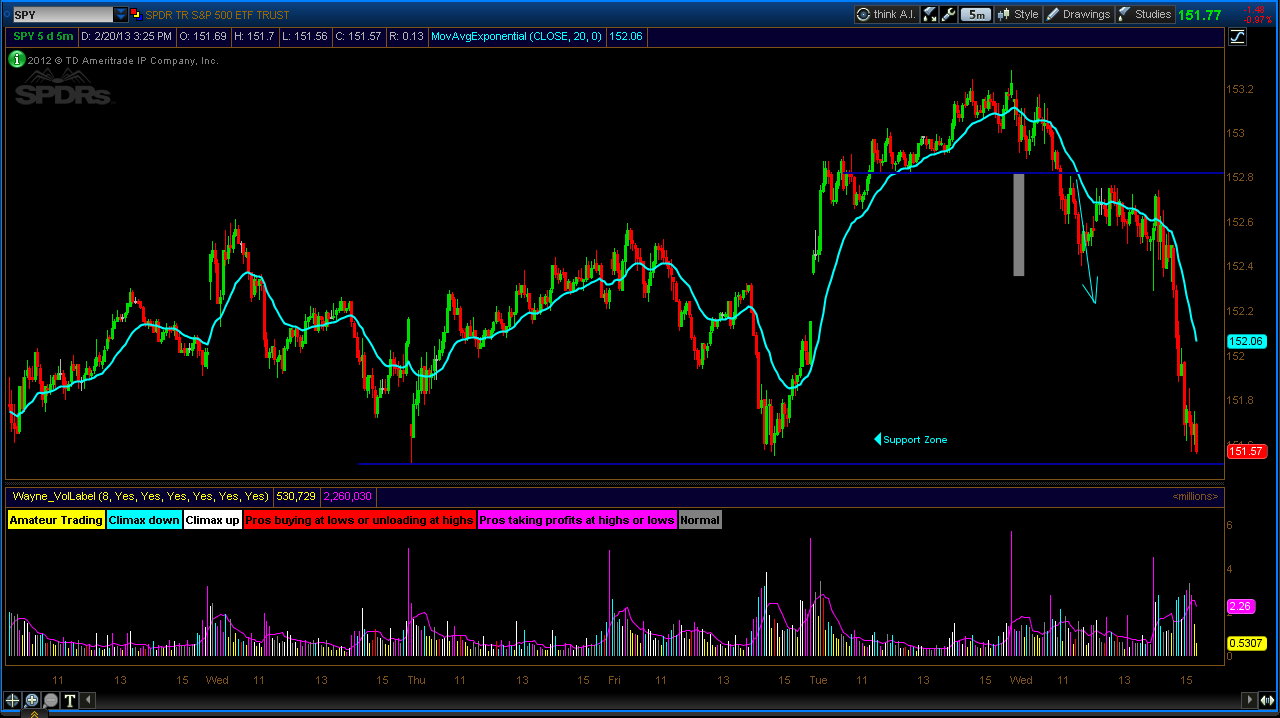
Task: Click the 'SPY 5 d 5m' label
Action: 43,36
